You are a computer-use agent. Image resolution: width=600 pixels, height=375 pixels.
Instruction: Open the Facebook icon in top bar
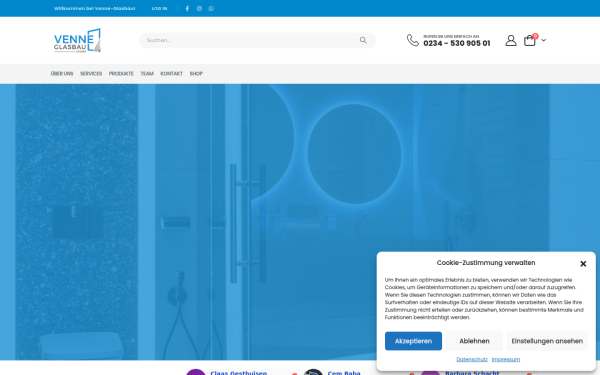click(x=187, y=8)
